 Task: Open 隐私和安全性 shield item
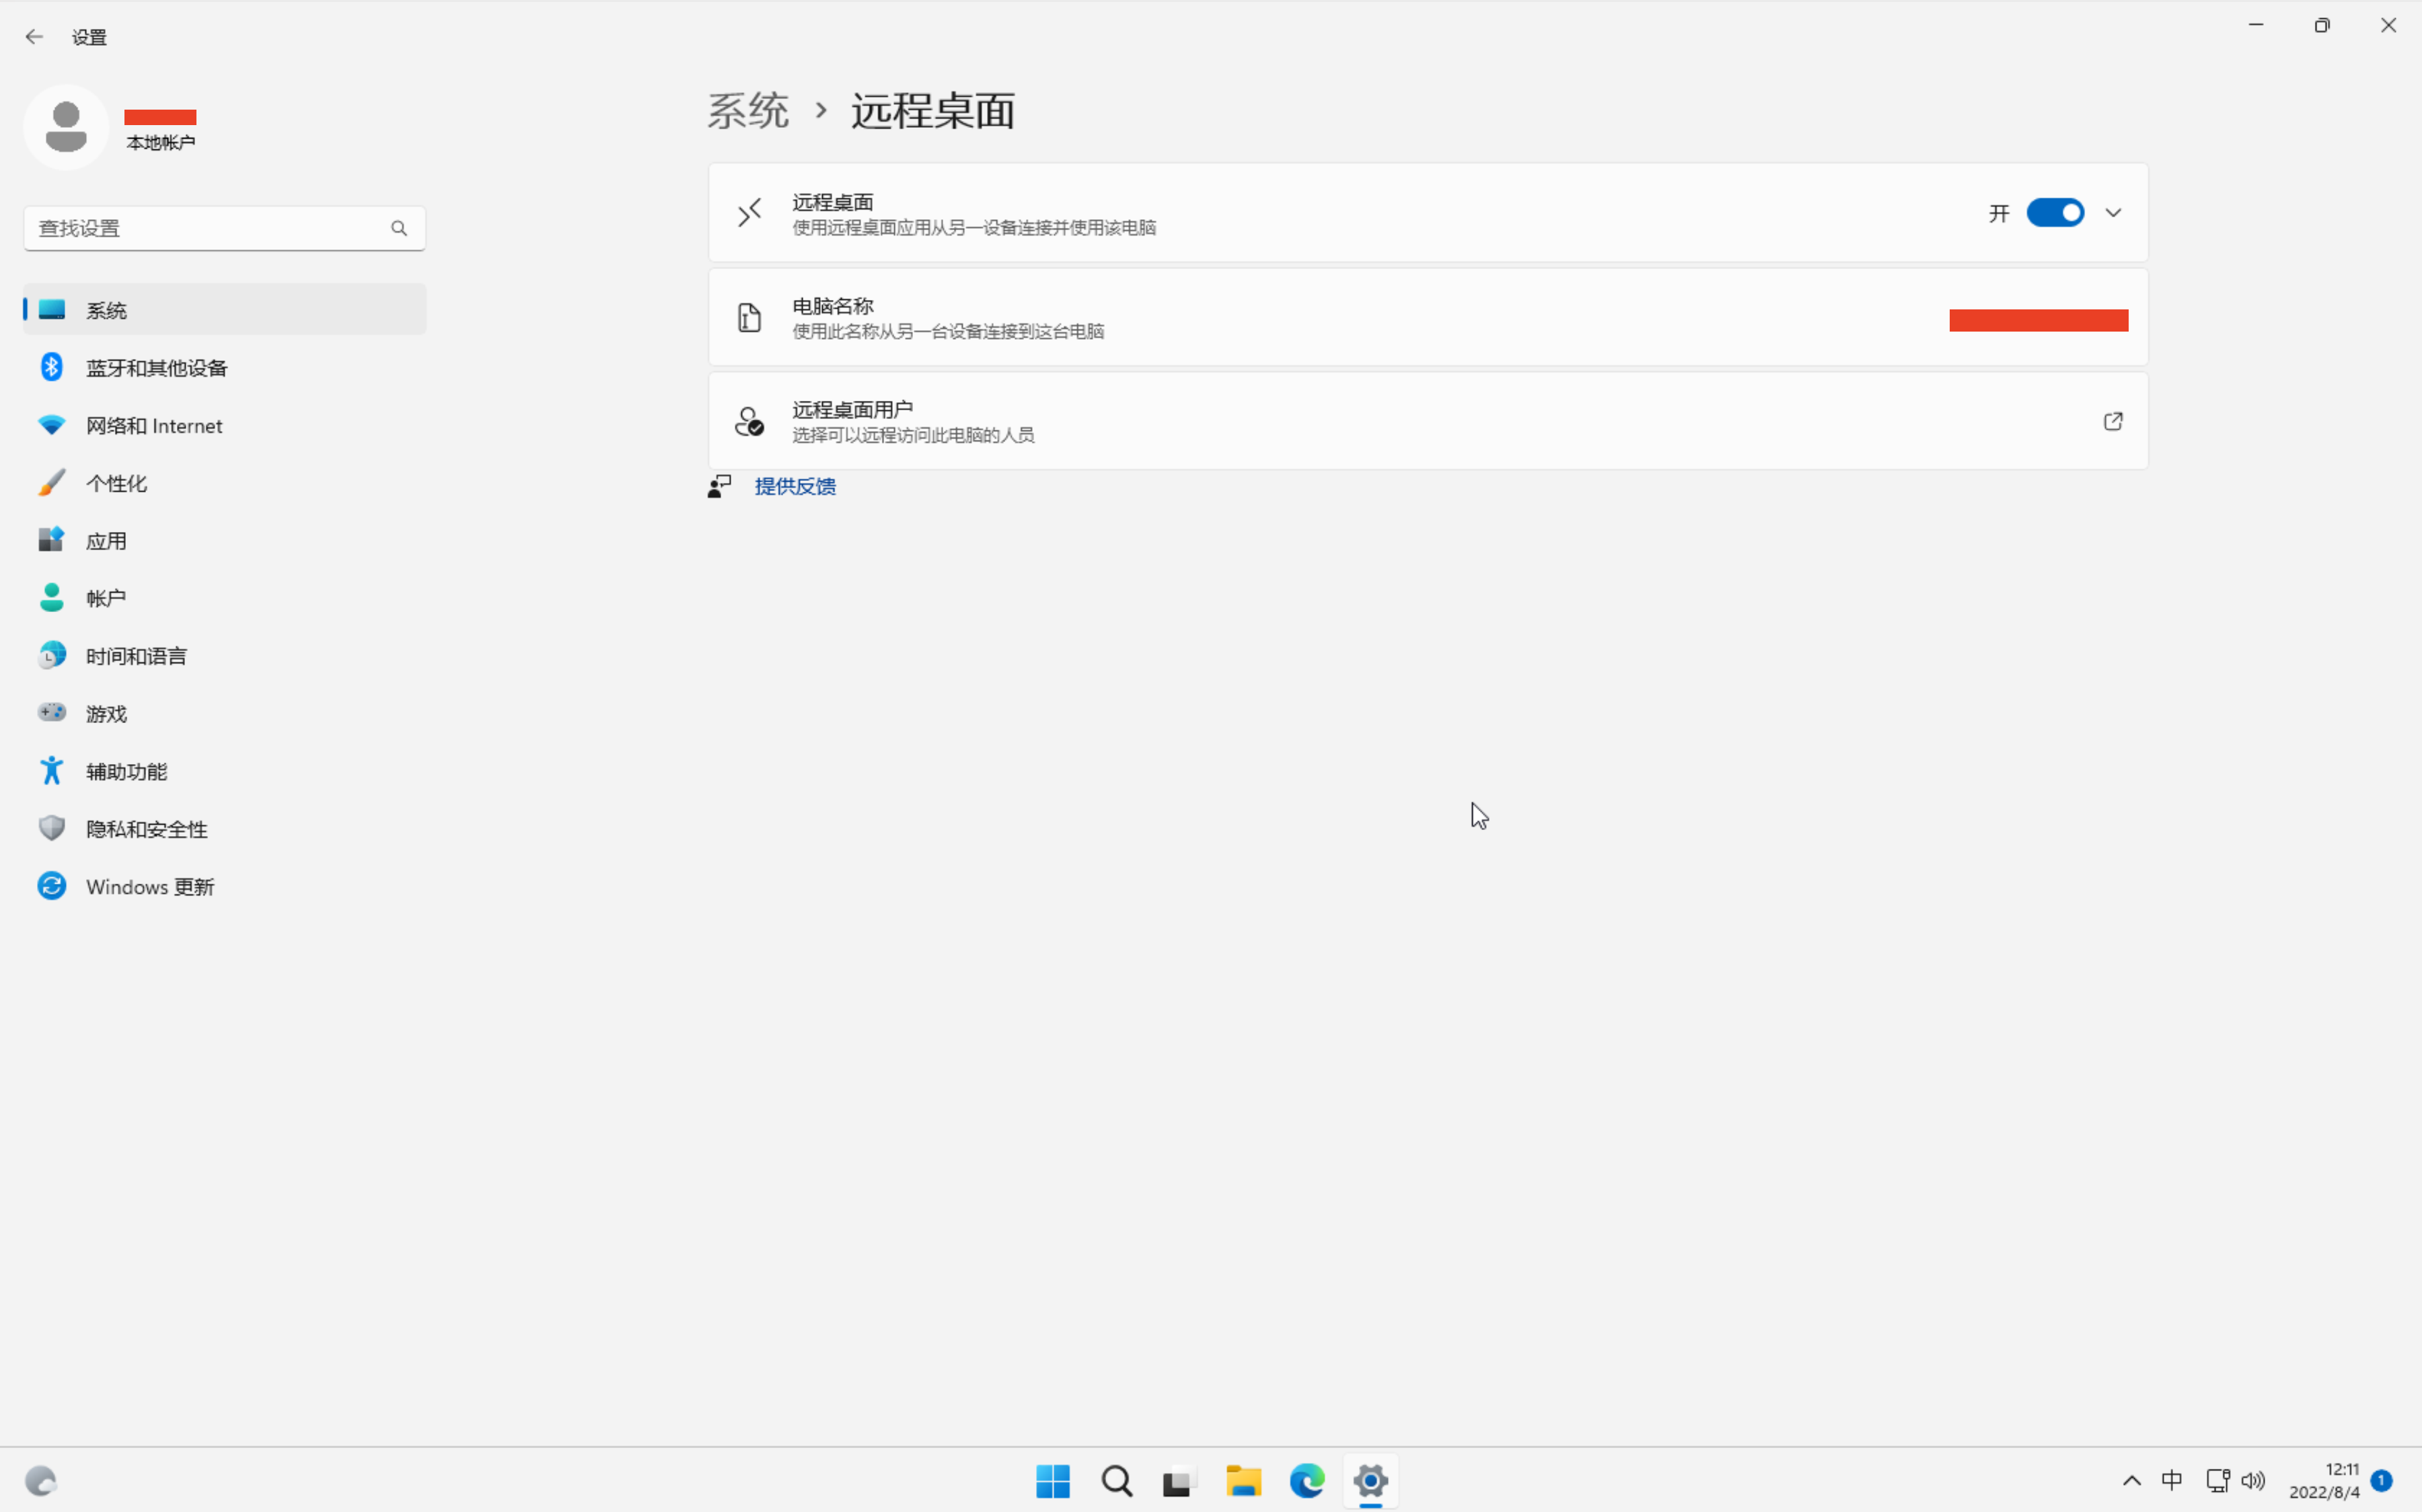point(52,829)
